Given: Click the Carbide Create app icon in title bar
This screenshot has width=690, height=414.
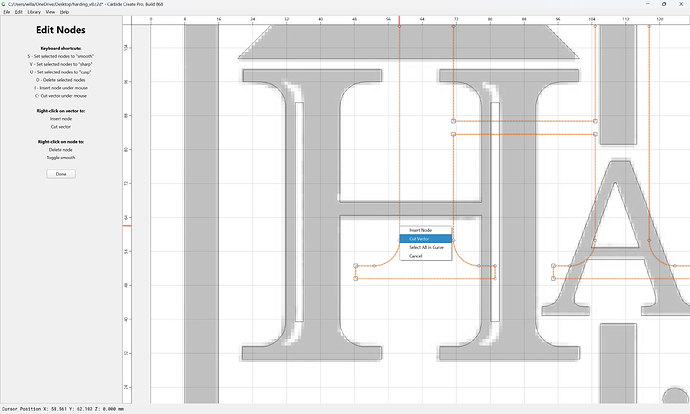Looking at the screenshot, I should click(4, 4).
